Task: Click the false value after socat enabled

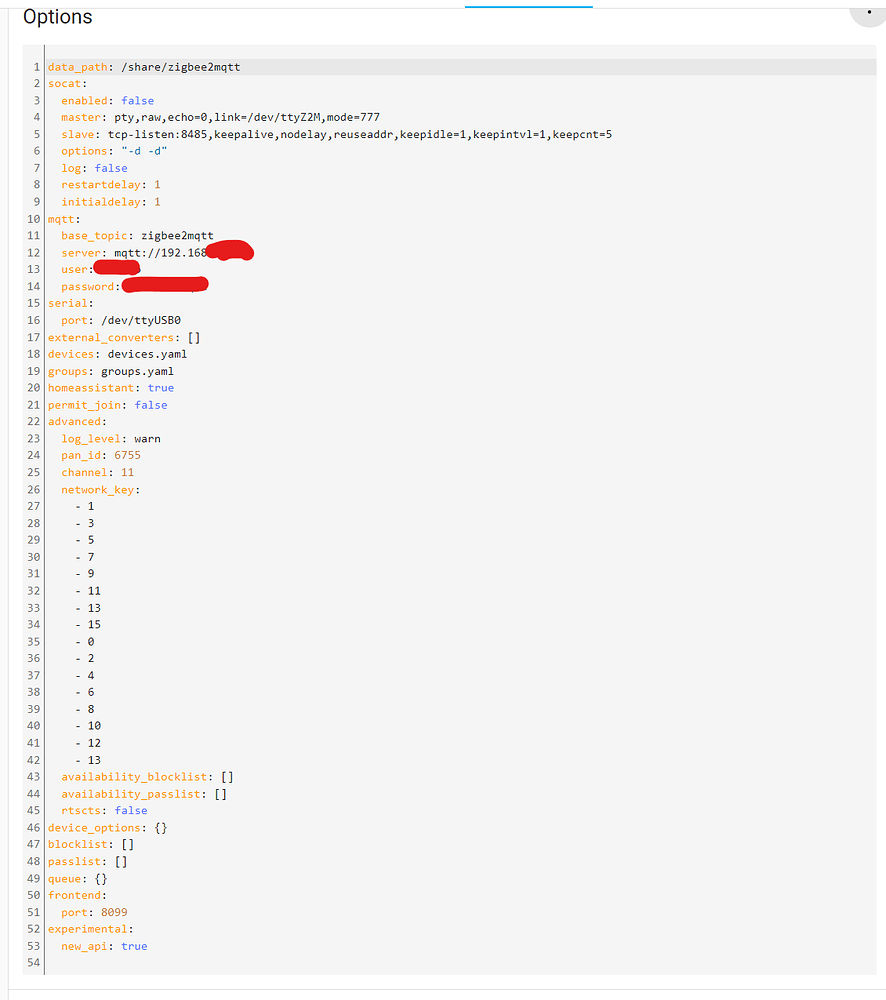Action: 137,100
